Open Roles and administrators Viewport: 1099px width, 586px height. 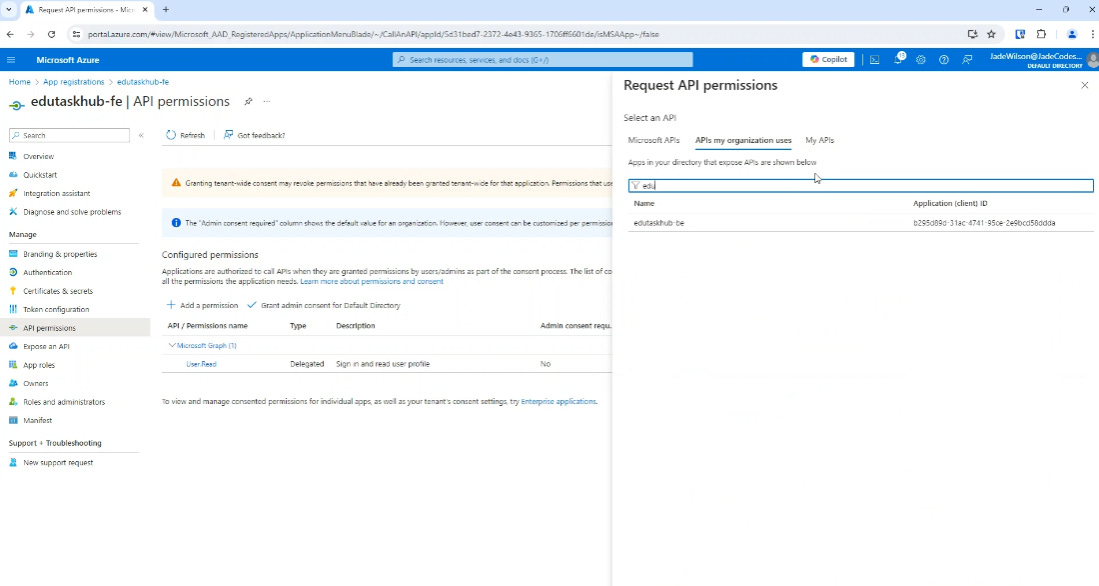(64, 402)
